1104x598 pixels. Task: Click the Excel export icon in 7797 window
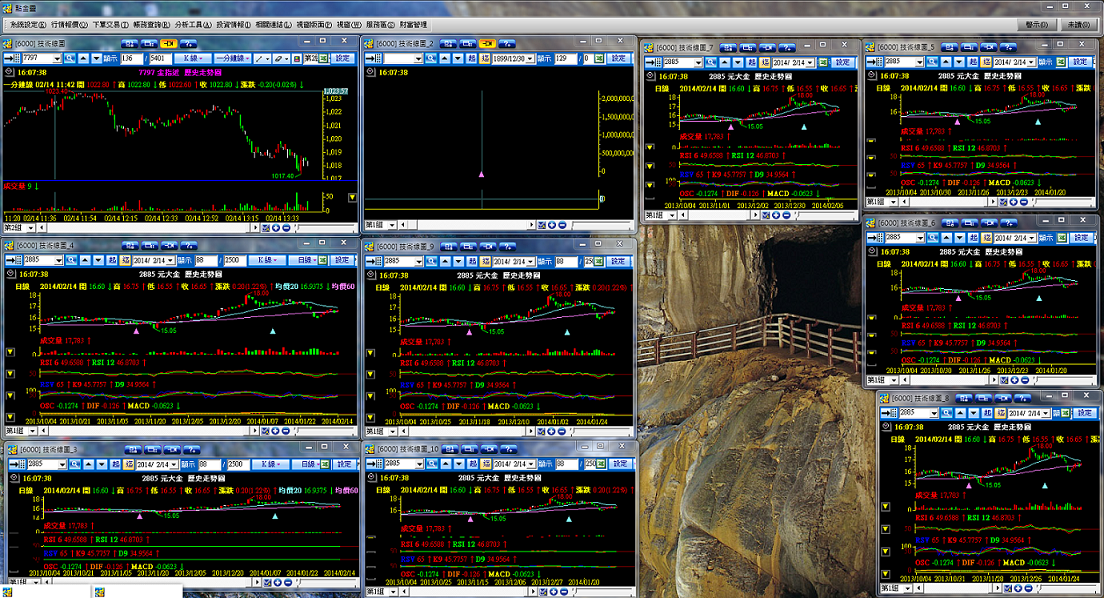(322, 58)
